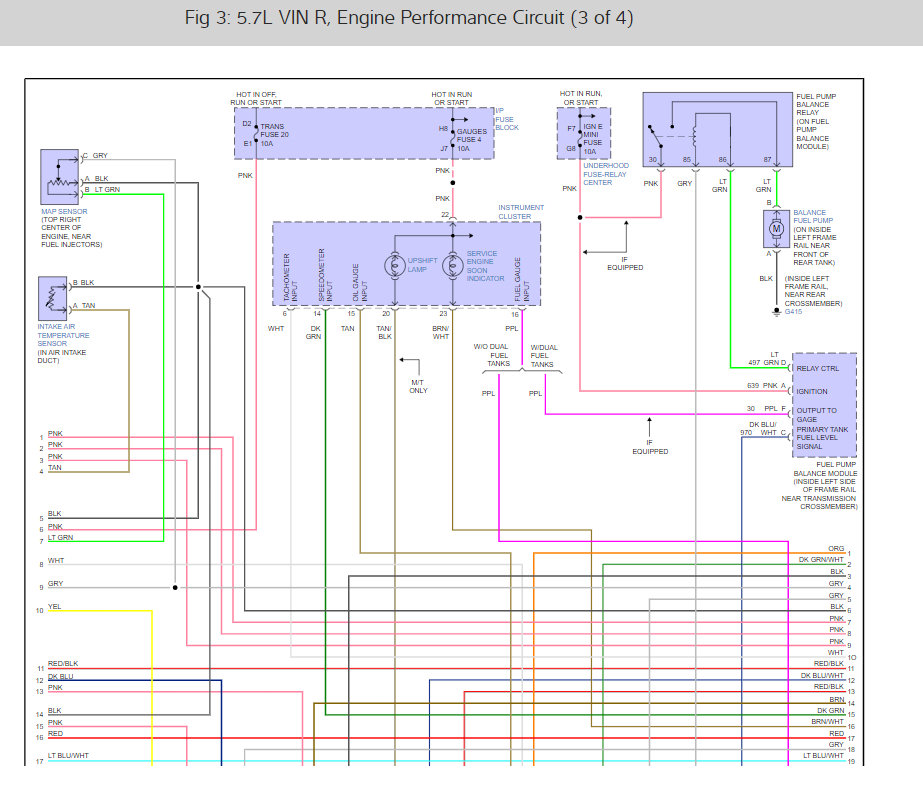Click the DK GRN label at right pin 15
The width and height of the screenshot is (923, 786).
coord(831,711)
